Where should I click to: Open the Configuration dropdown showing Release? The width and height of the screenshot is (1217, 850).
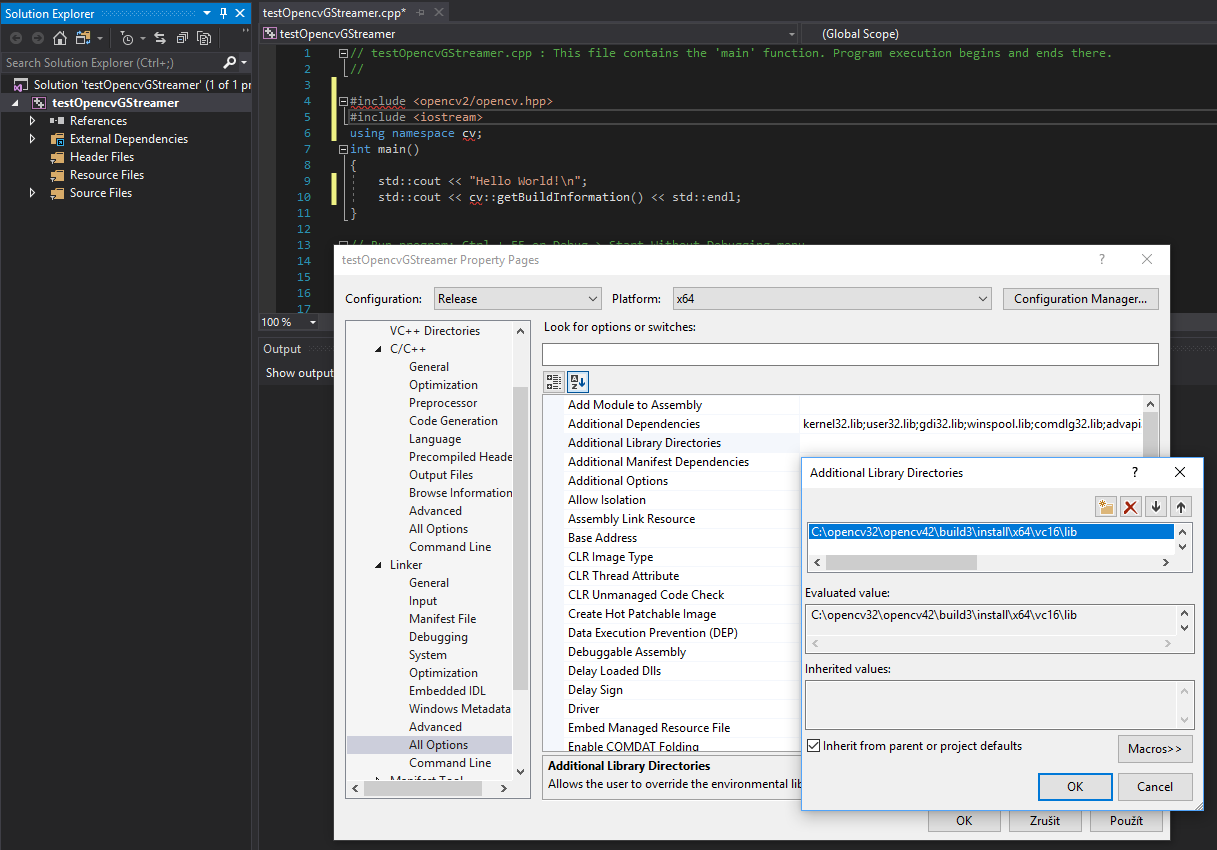click(x=517, y=298)
